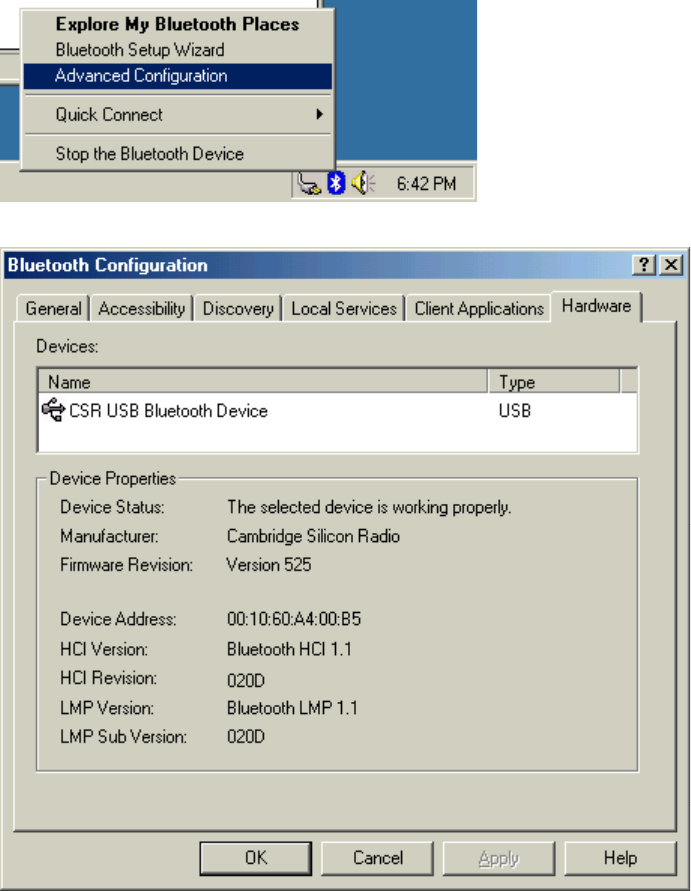The image size is (691, 891).
Task: Click the Cambridge Silicon Radio value
Action: pyautogui.click(x=313, y=536)
